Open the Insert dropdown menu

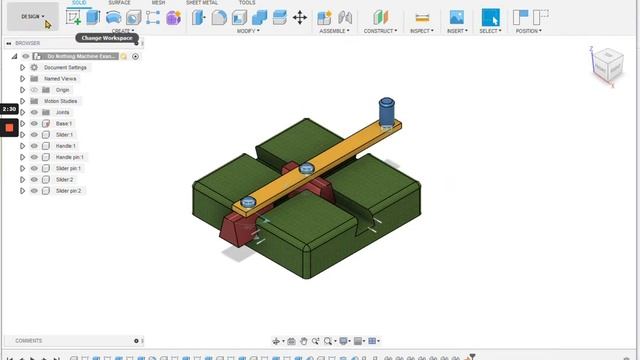point(457,31)
